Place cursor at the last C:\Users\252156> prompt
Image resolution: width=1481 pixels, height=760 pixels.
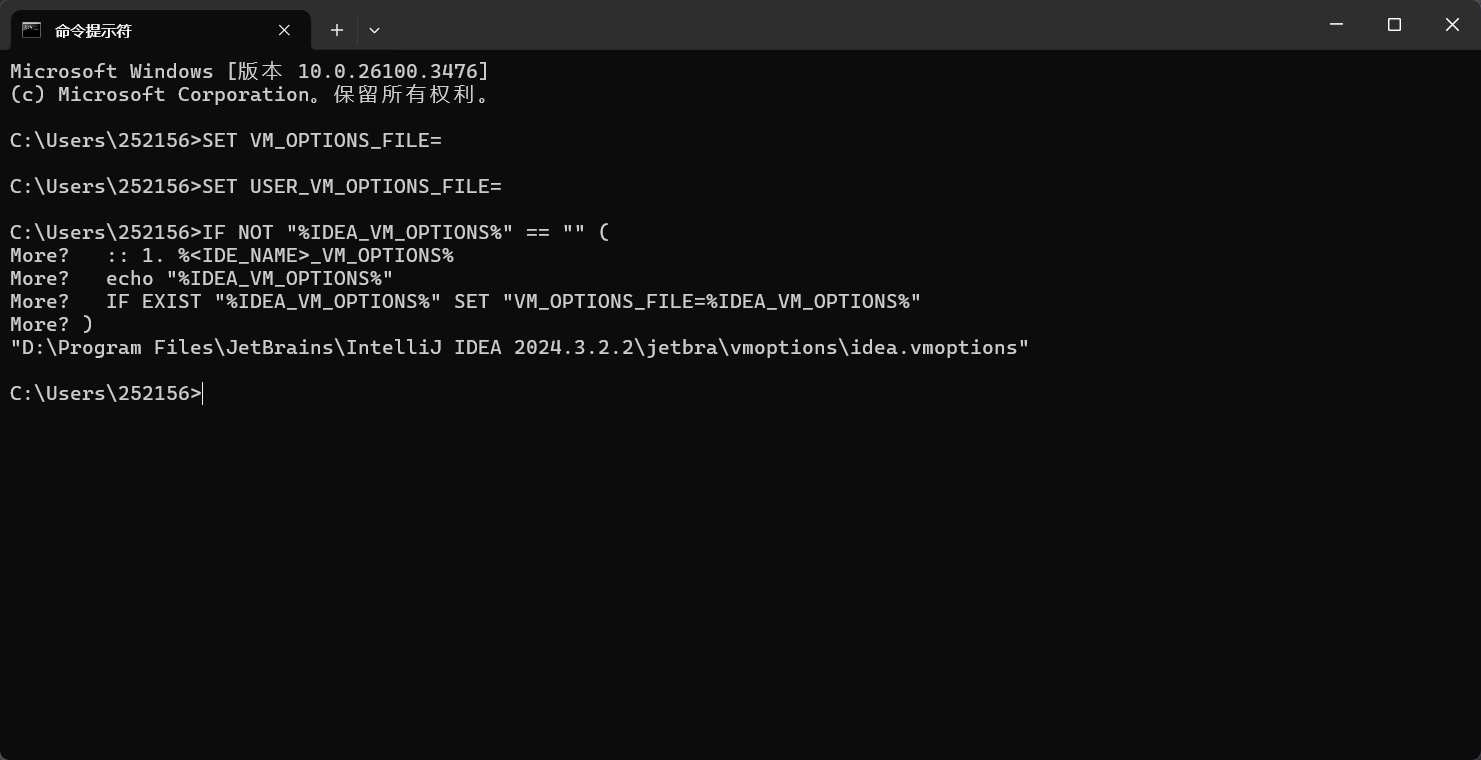[106, 393]
